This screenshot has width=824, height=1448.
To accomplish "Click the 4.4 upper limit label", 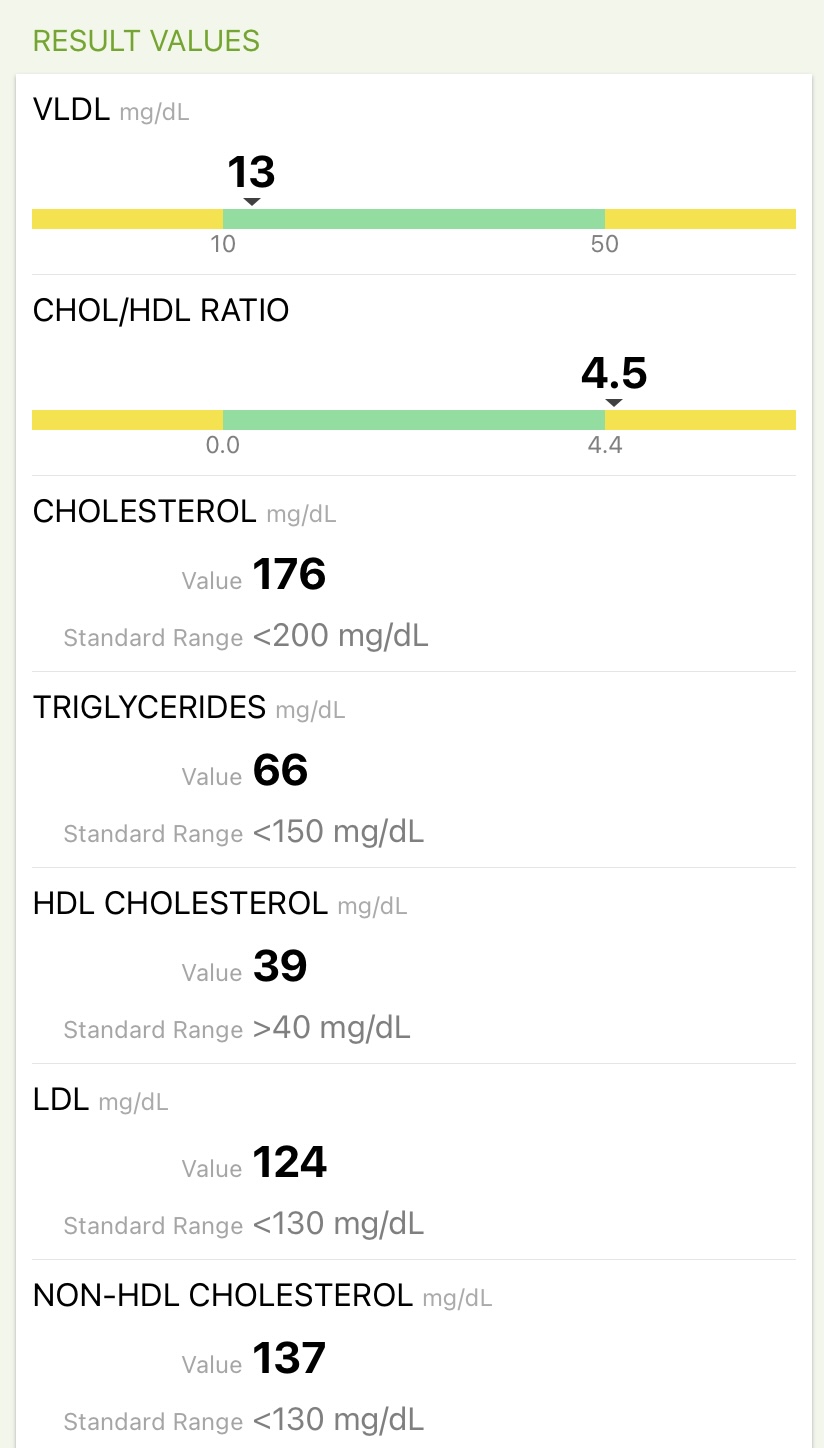I will coord(605,446).
